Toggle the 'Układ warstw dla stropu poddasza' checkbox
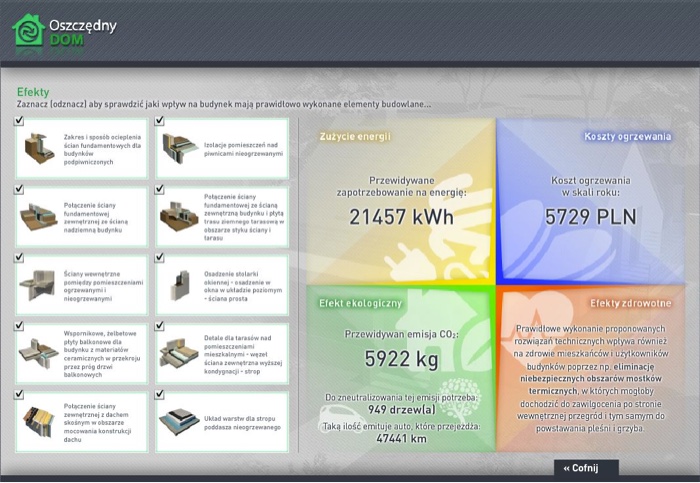The width and height of the screenshot is (700, 483). tap(159, 395)
